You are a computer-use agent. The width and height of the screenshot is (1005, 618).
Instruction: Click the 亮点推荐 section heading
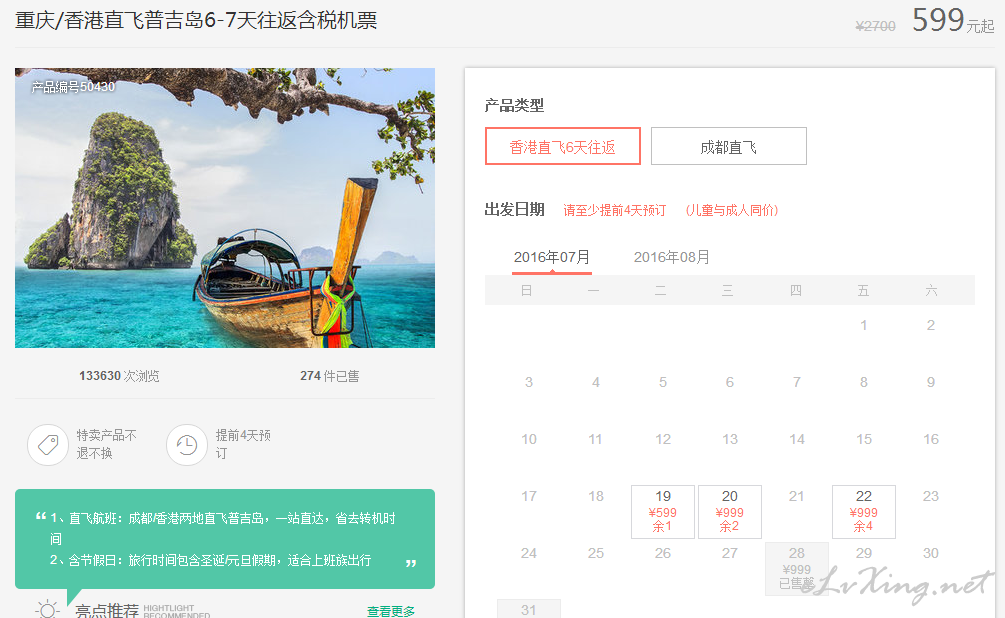pyautogui.click(x=107, y=610)
